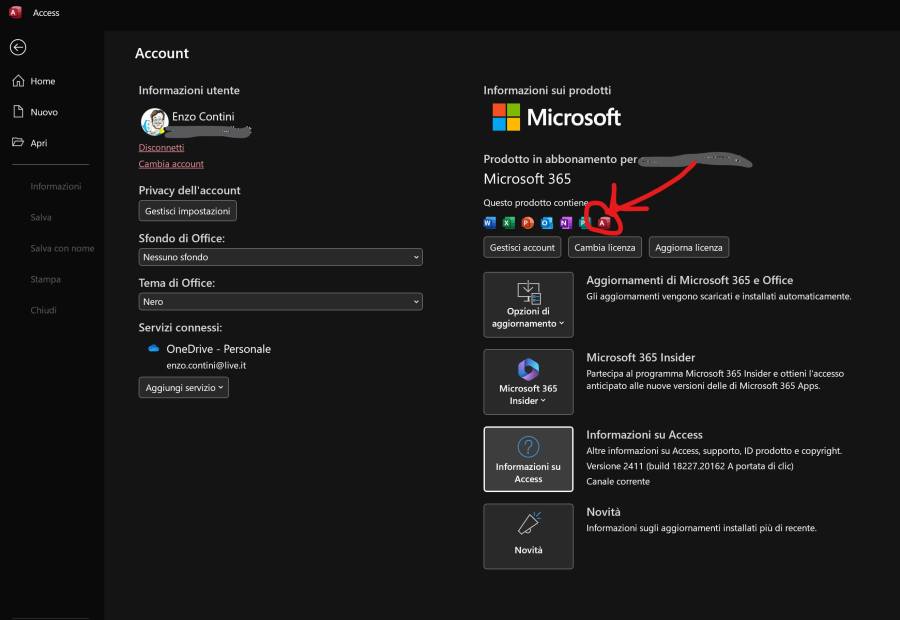Click the OneDrive cloud icon

coord(153,349)
